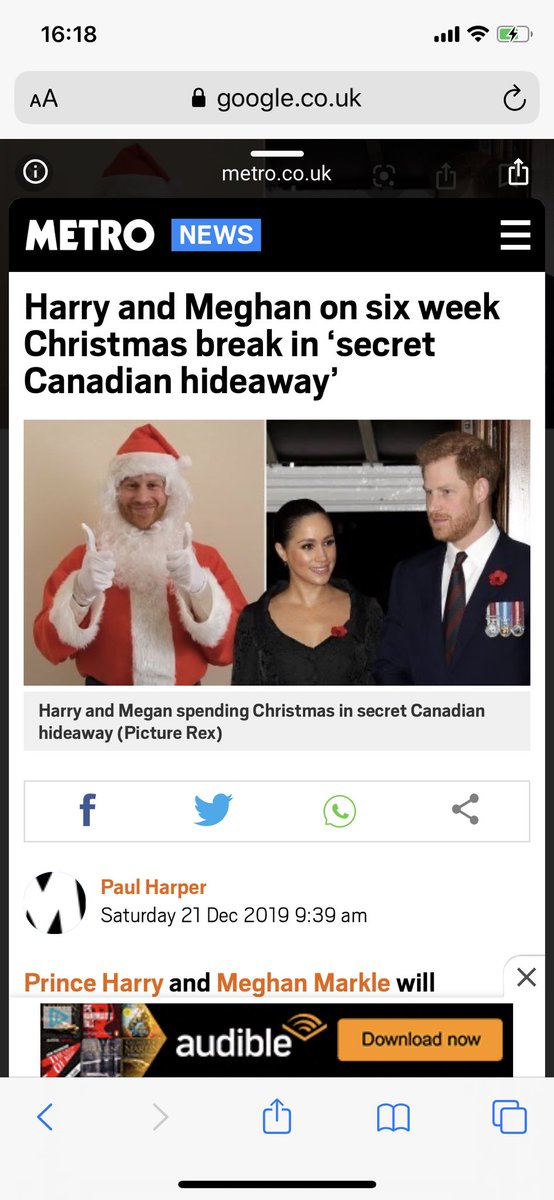Follow the Meghan Markle link
This screenshot has width=554, height=1200.
(x=303, y=983)
